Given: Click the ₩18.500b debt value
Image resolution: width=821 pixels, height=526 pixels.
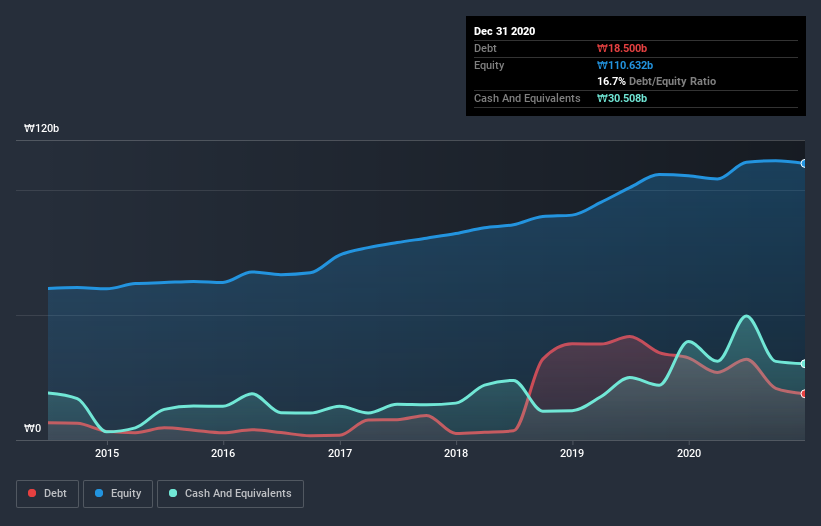Looking at the screenshot, I should tap(622, 48).
